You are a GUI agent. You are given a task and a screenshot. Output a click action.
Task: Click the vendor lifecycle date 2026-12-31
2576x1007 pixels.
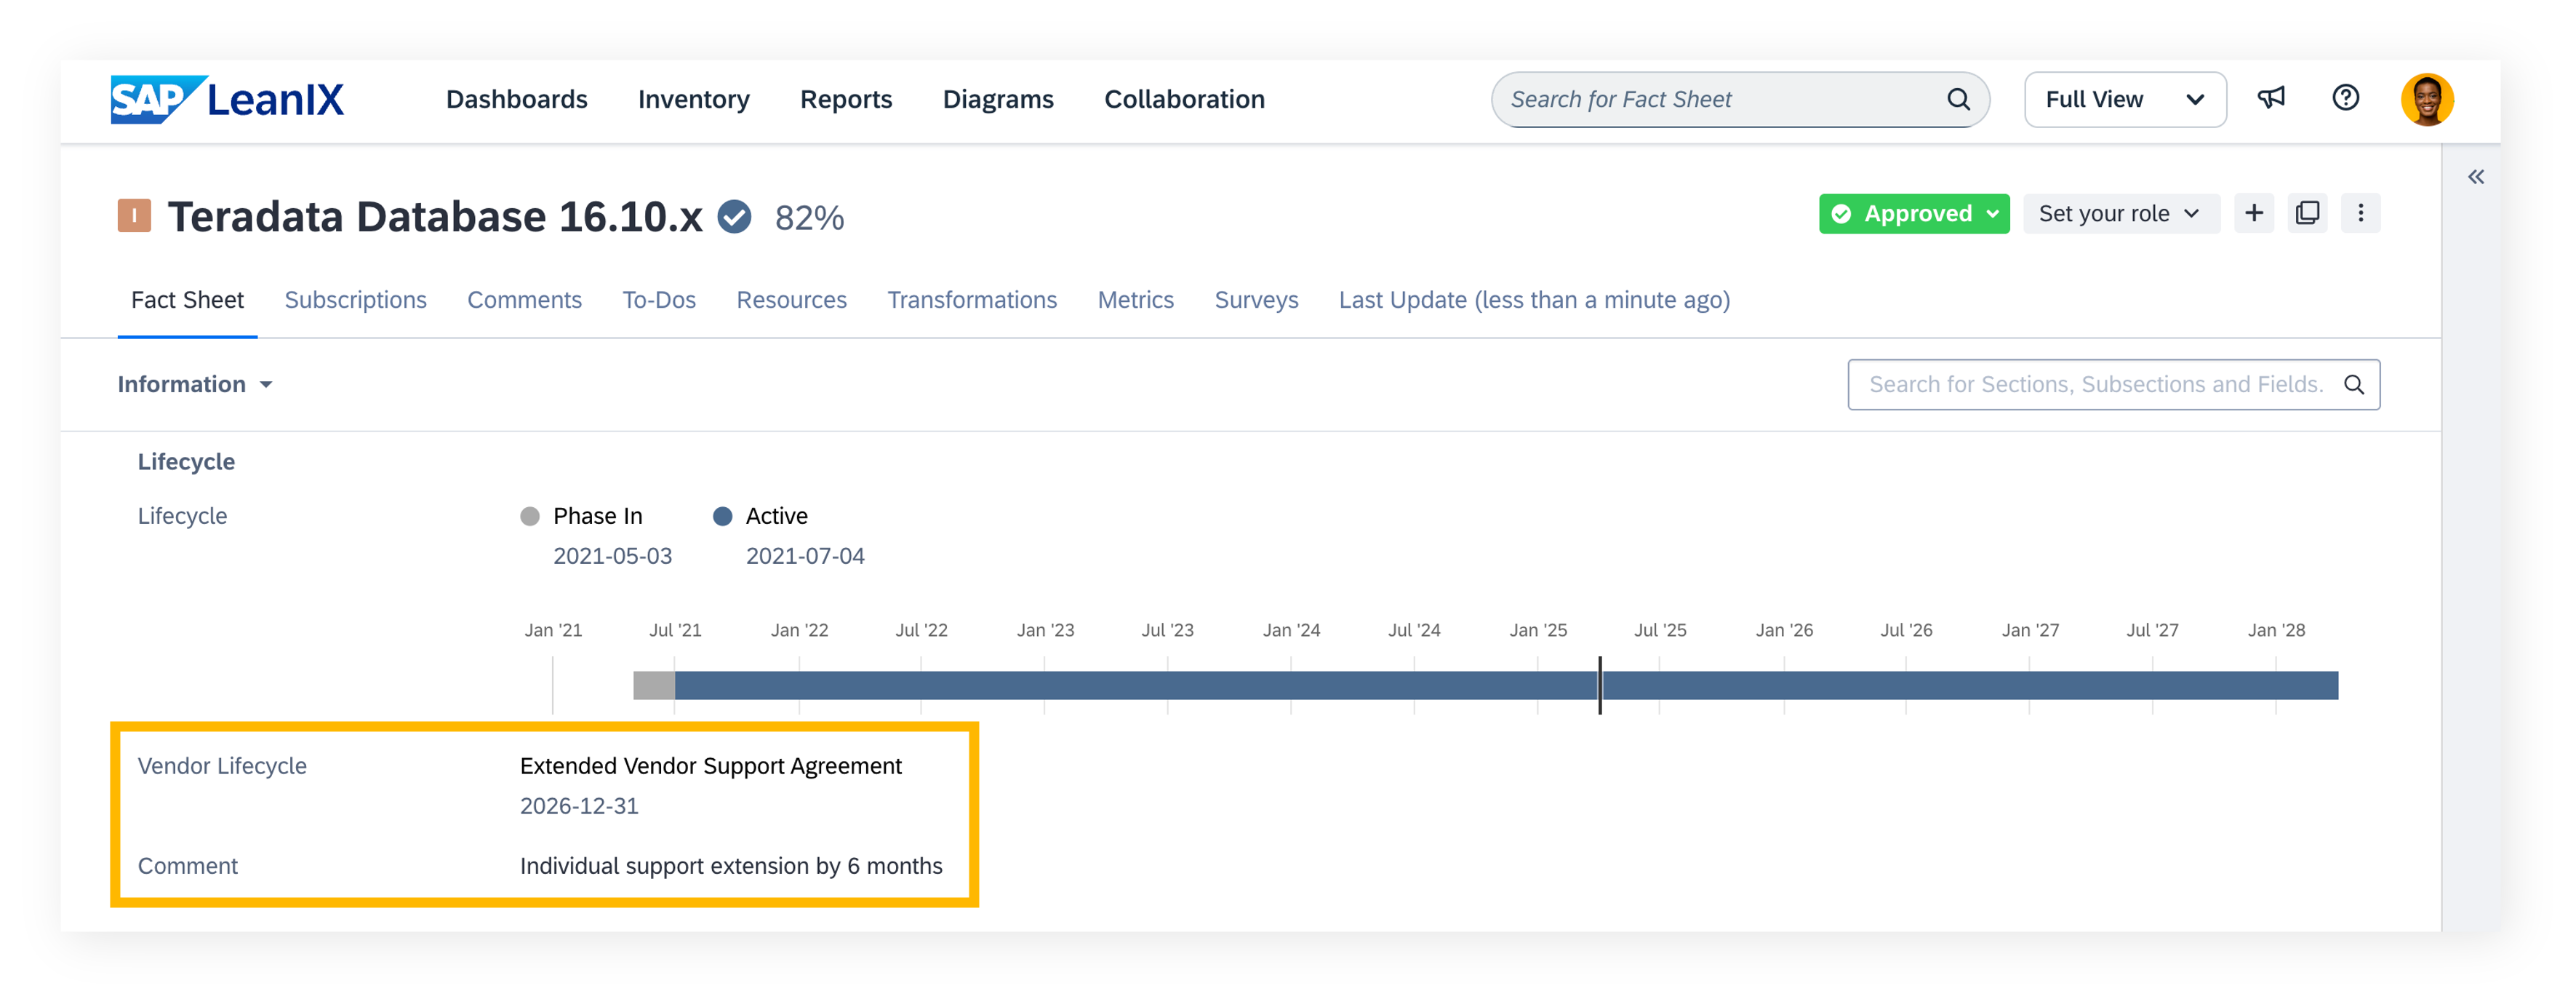coord(579,806)
